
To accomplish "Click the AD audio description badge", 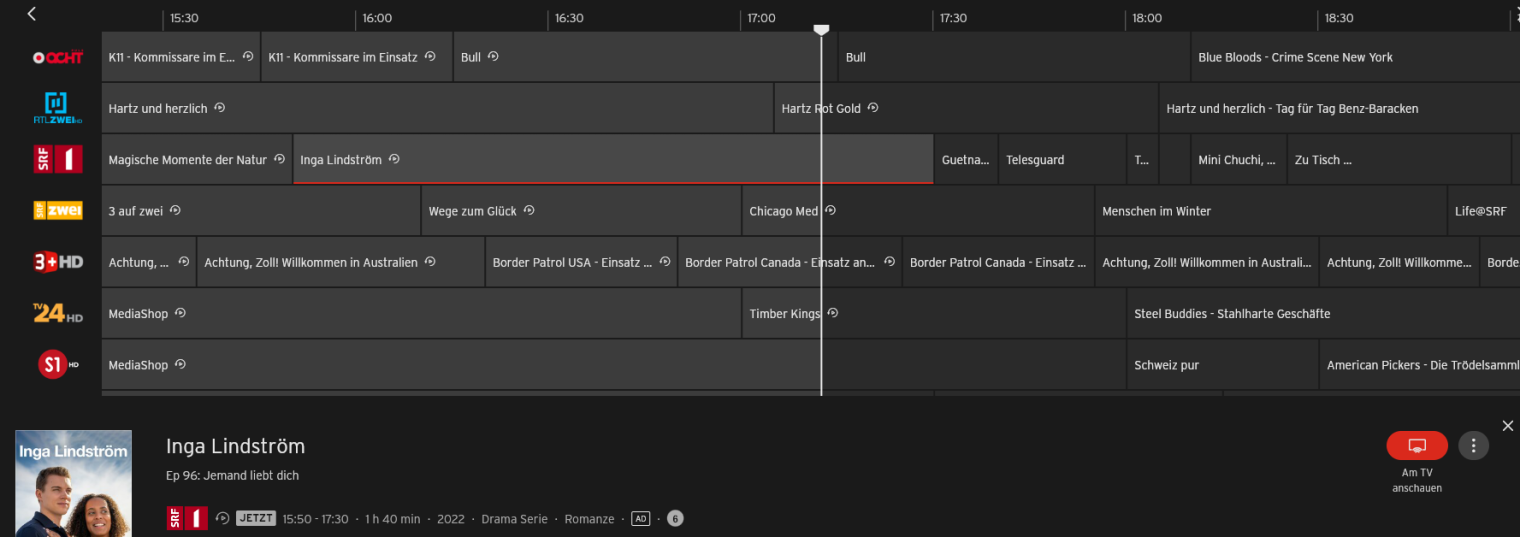I will 640,519.
